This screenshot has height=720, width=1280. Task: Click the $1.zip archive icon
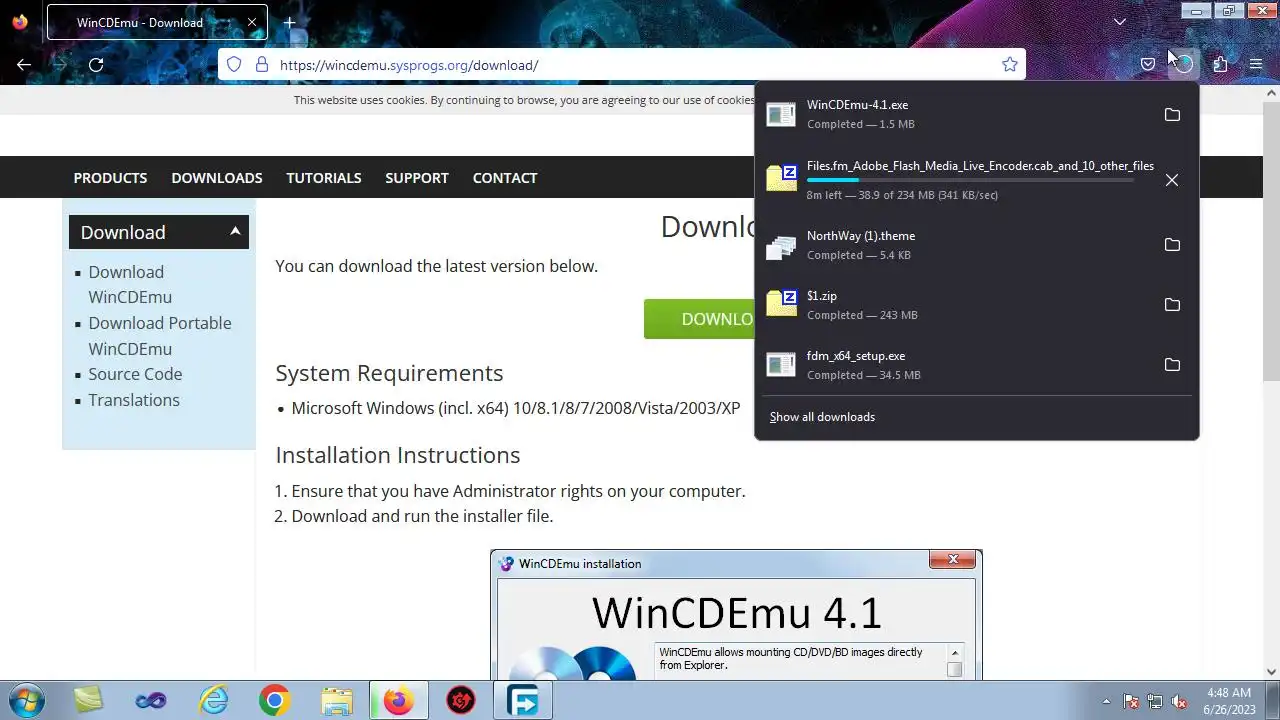point(781,304)
